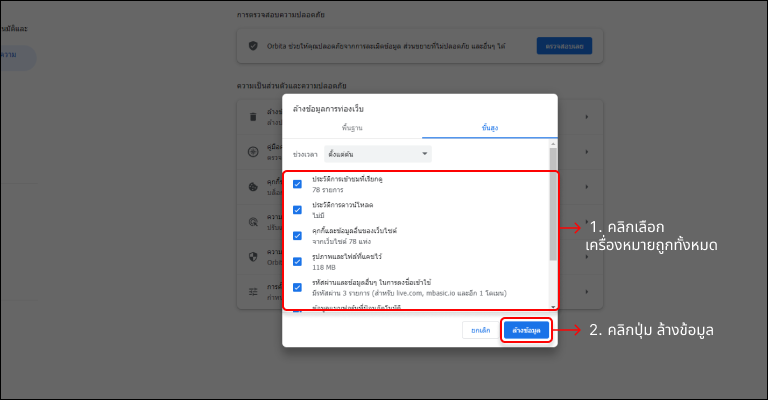Image resolution: width=768 pixels, height=400 pixels.
Task: Click the scrollbar up arrow in the dialog
Action: pyautogui.click(x=553, y=144)
